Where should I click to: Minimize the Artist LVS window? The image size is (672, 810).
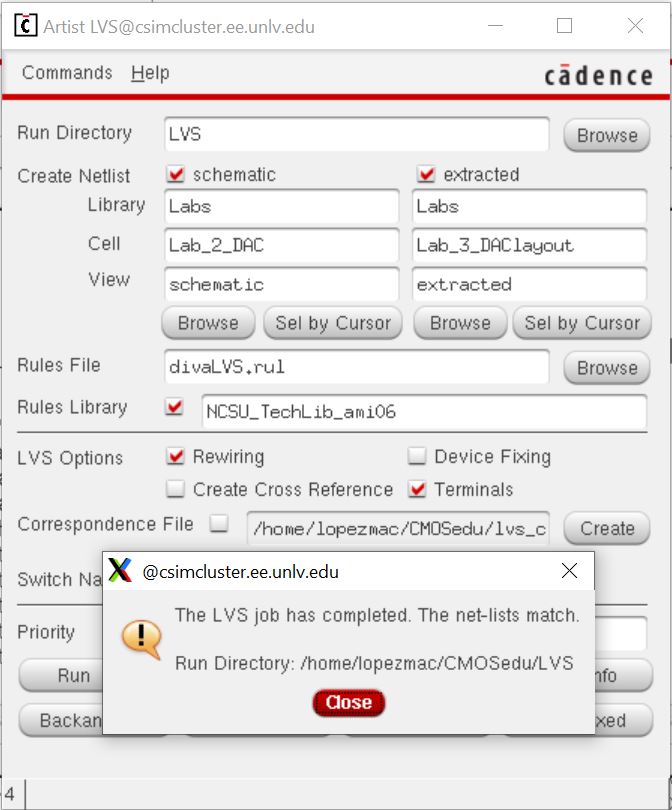point(495,25)
